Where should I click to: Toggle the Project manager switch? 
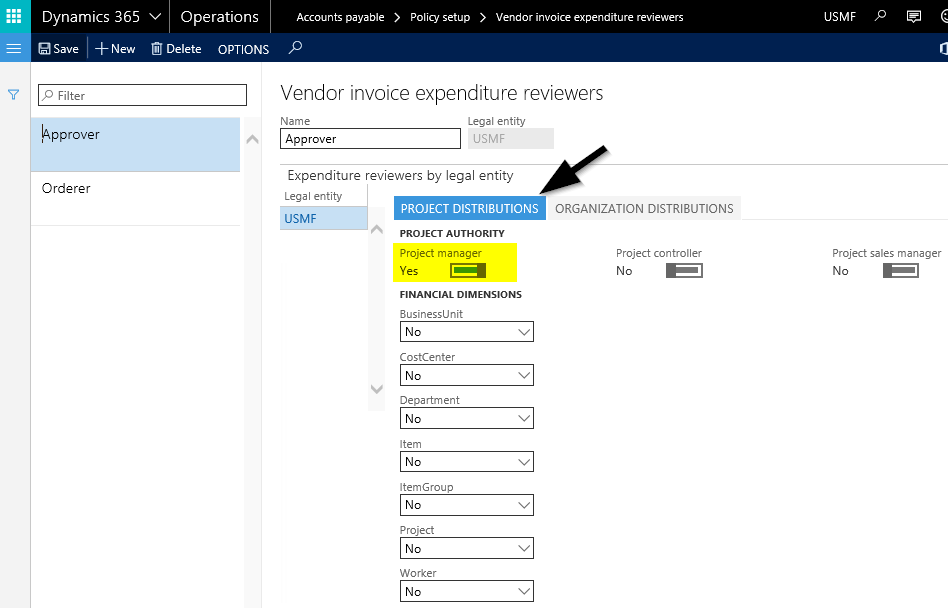coord(467,271)
